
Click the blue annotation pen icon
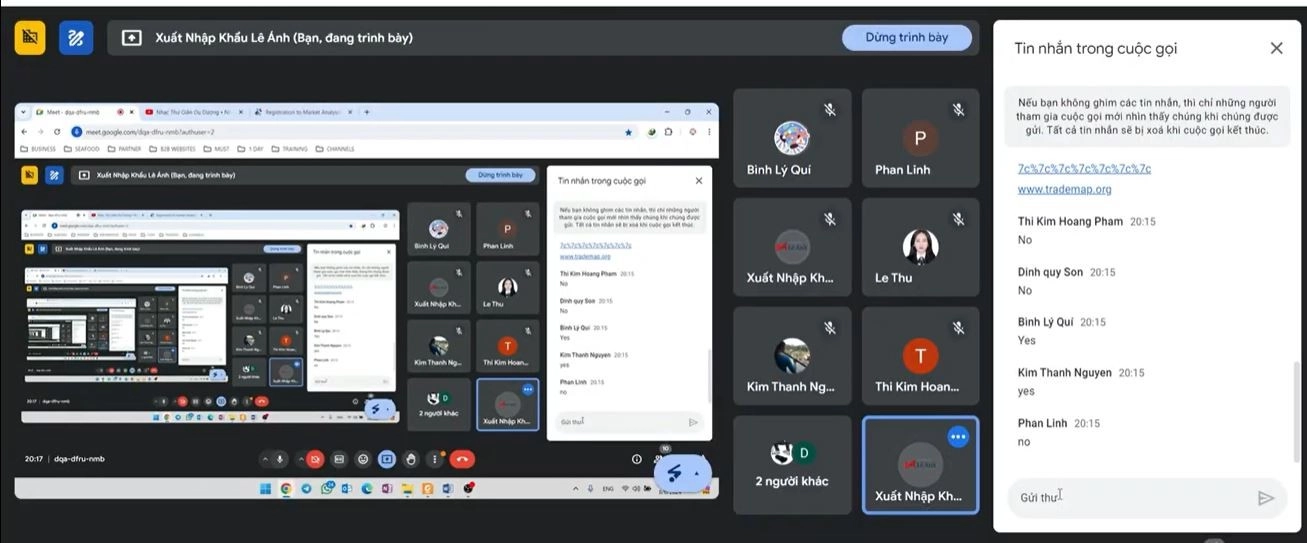coord(75,38)
